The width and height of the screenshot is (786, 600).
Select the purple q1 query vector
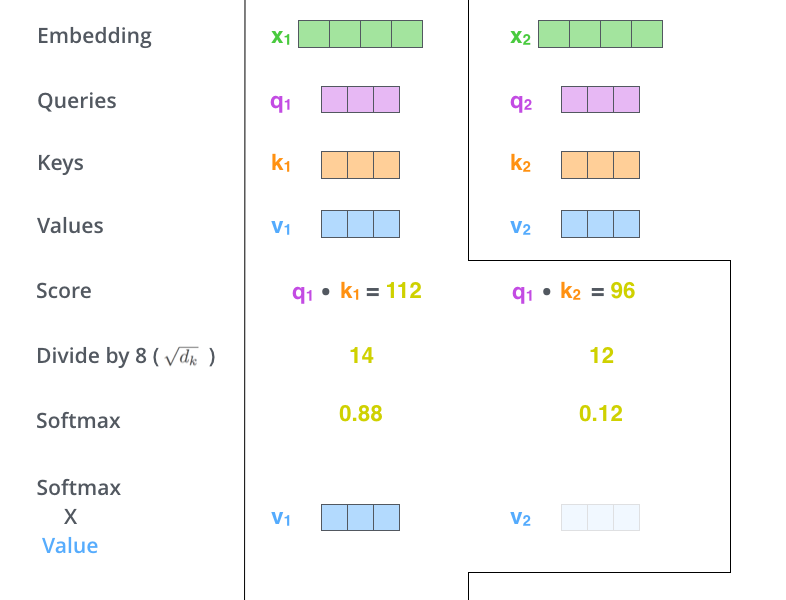tap(360, 99)
